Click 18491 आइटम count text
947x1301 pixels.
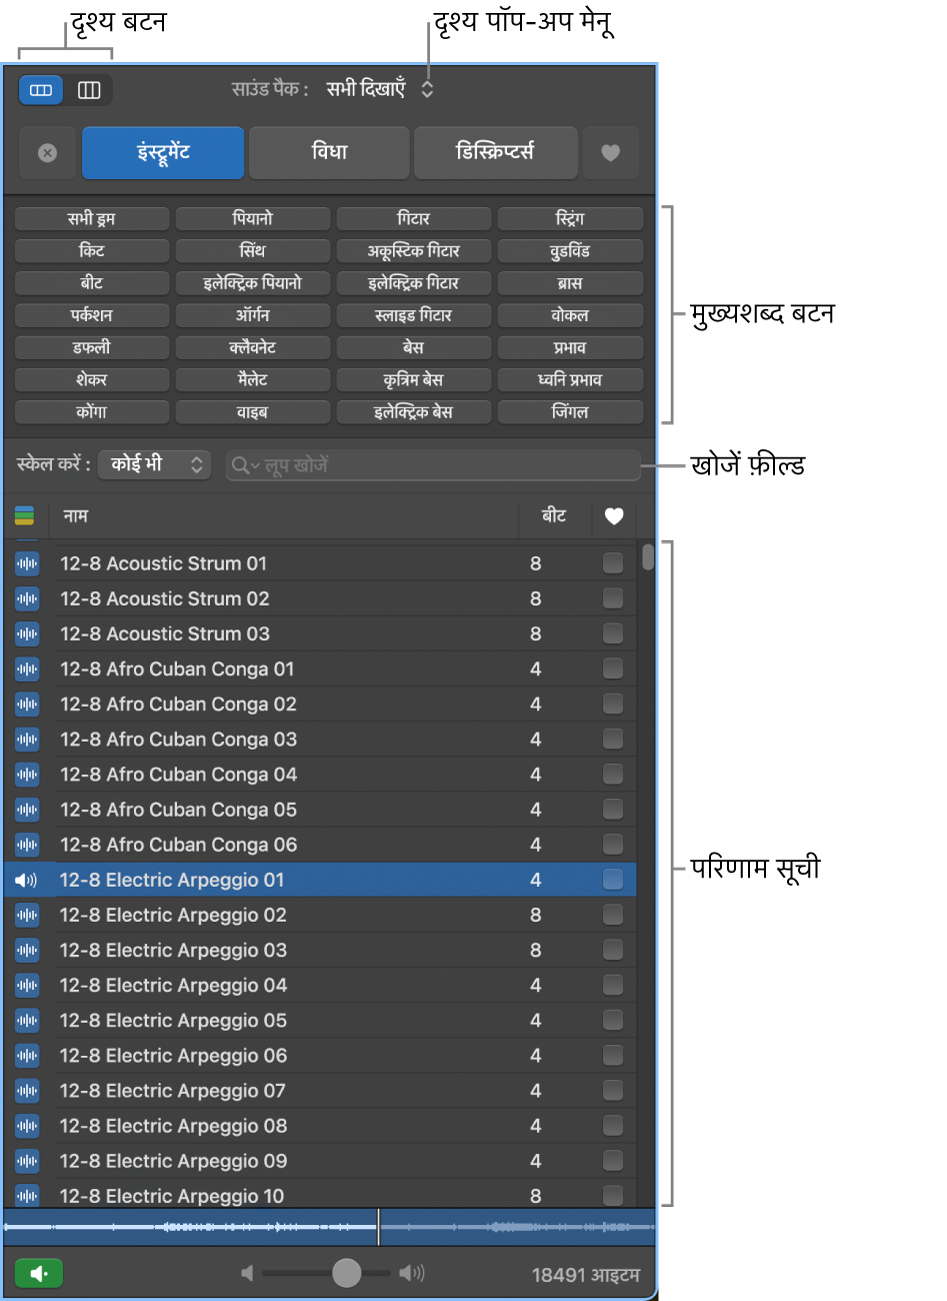tap(586, 1275)
